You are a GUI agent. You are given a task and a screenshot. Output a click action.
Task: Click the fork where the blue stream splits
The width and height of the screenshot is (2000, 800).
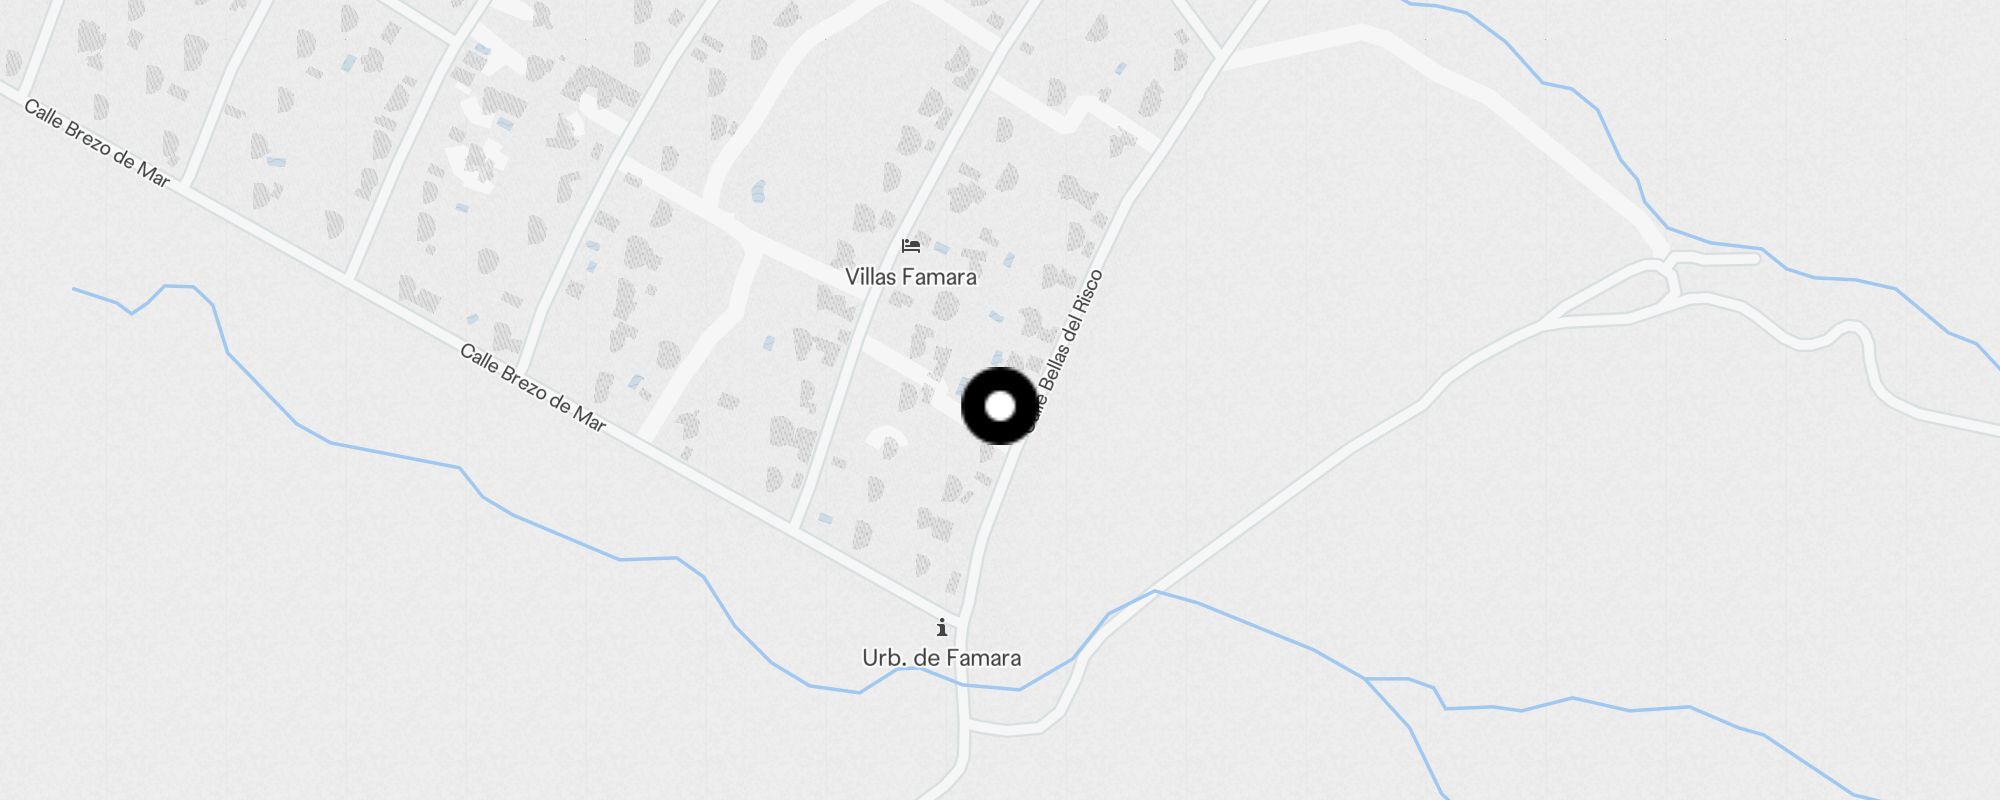(x=1366, y=679)
